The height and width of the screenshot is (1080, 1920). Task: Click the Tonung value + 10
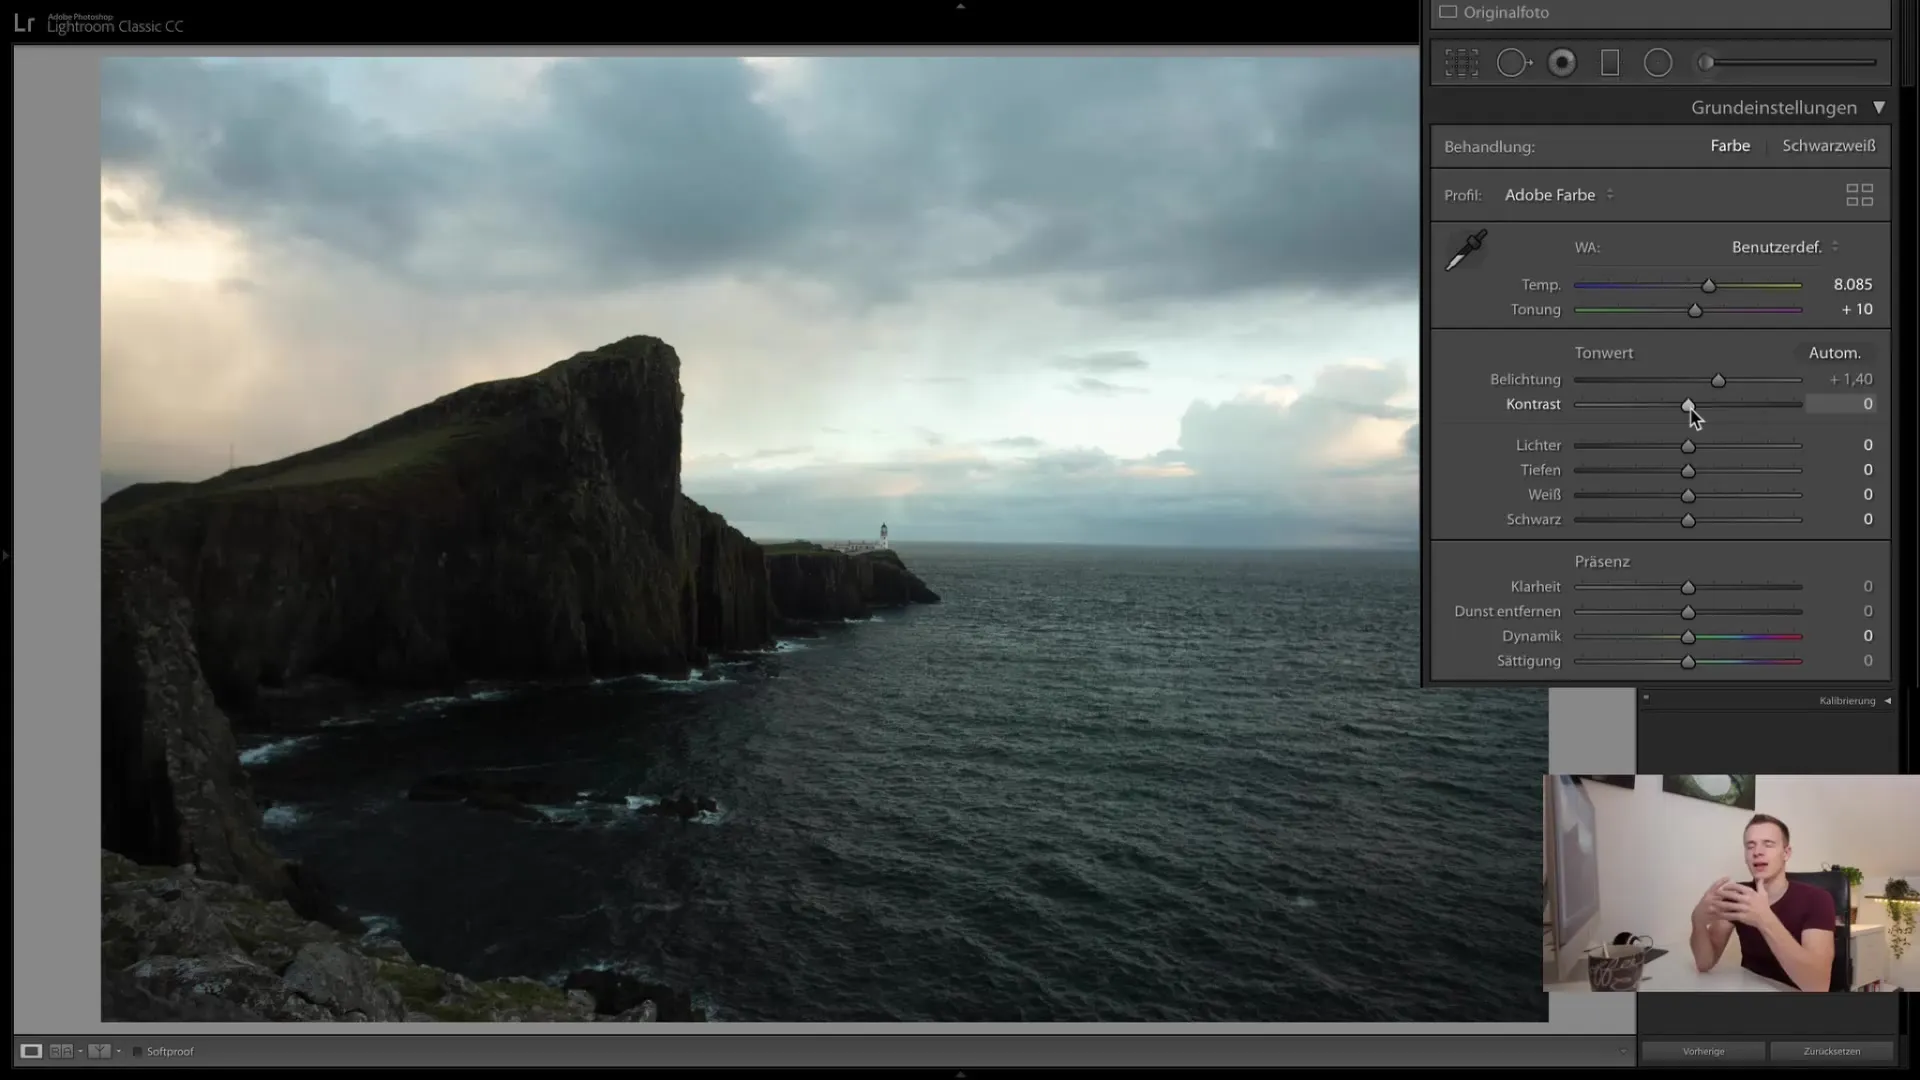[1857, 310]
